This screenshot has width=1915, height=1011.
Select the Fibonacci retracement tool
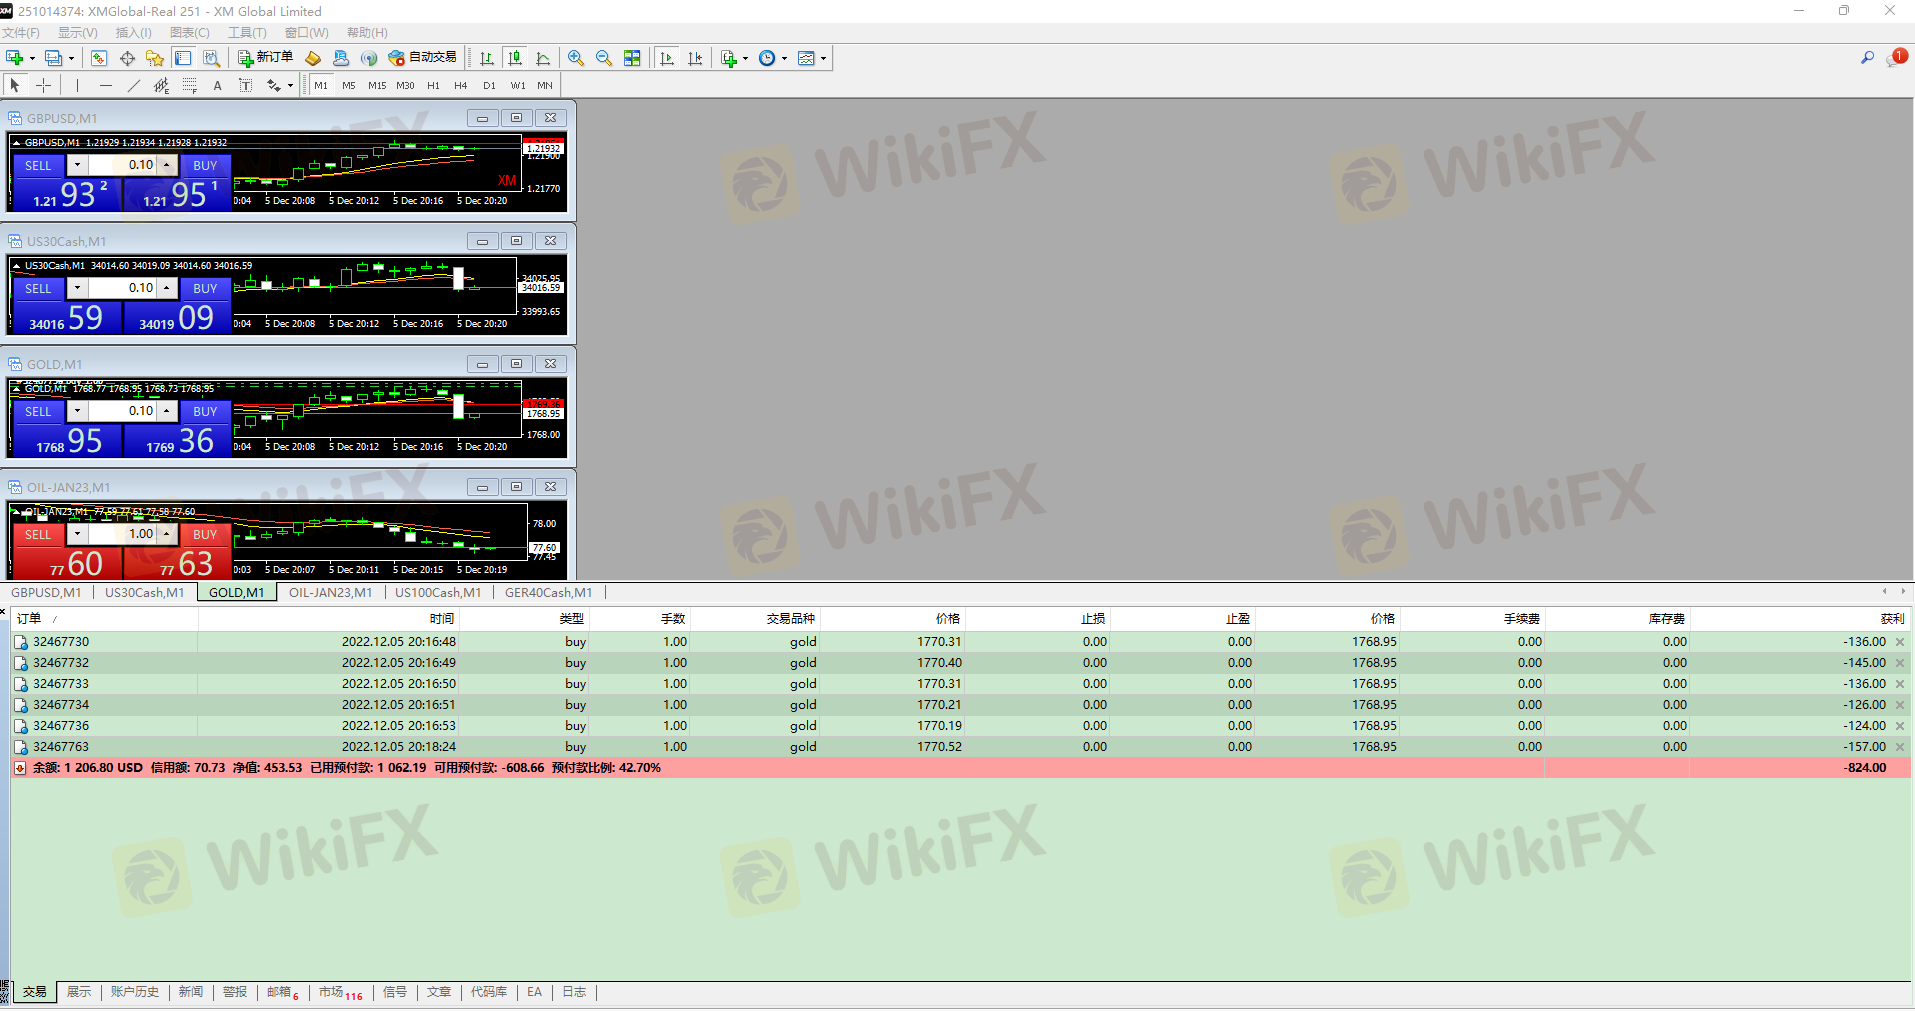(189, 85)
